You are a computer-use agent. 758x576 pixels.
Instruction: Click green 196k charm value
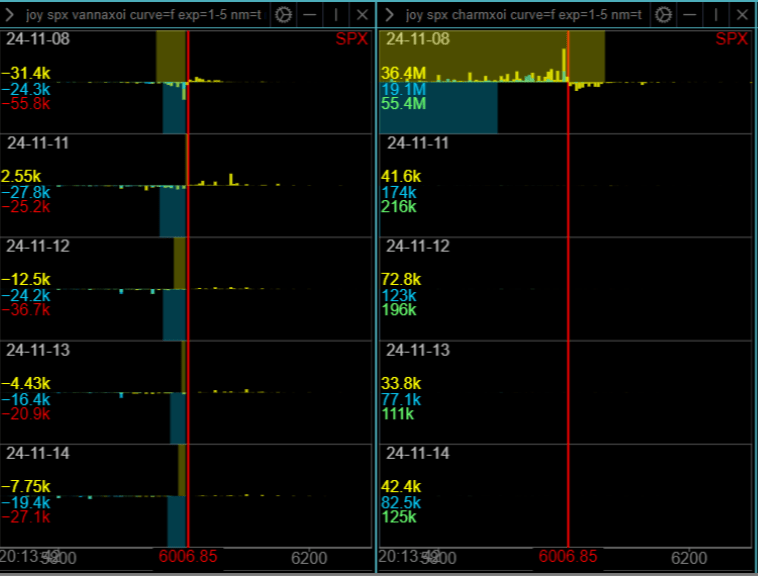399,310
